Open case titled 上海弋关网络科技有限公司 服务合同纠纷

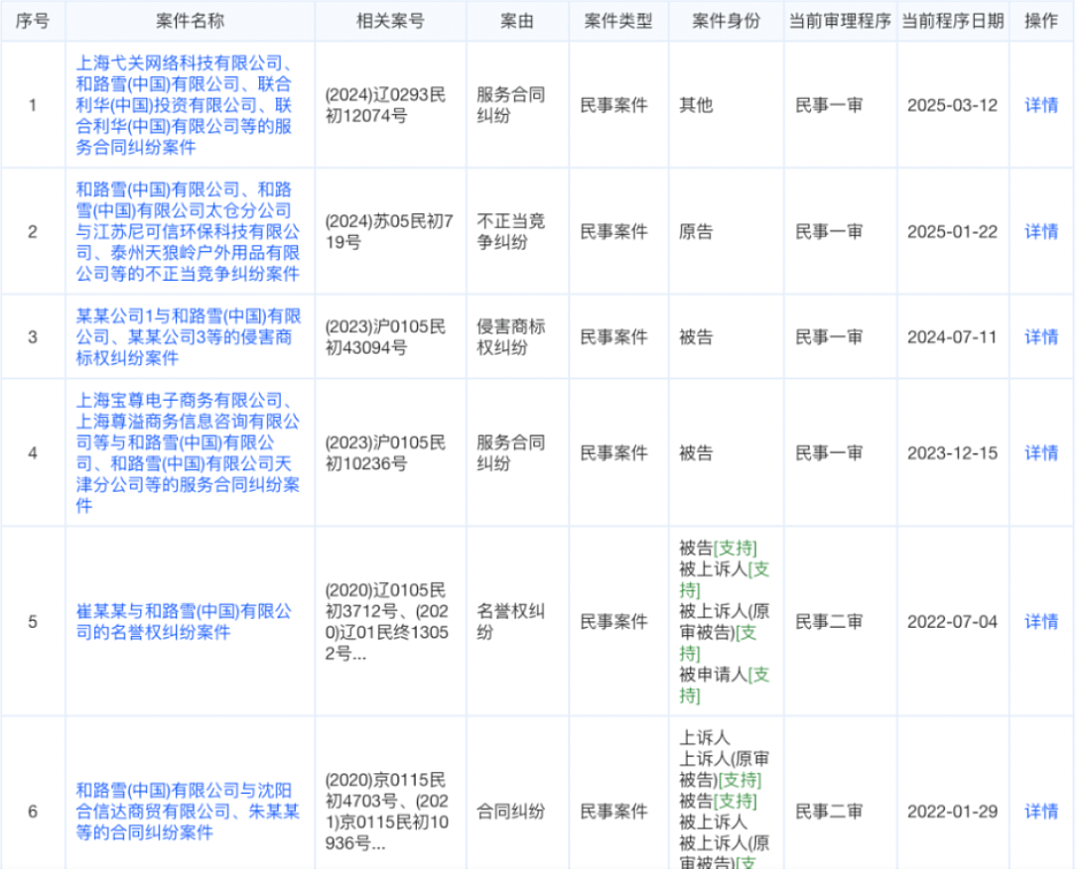(x=185, y=105)
